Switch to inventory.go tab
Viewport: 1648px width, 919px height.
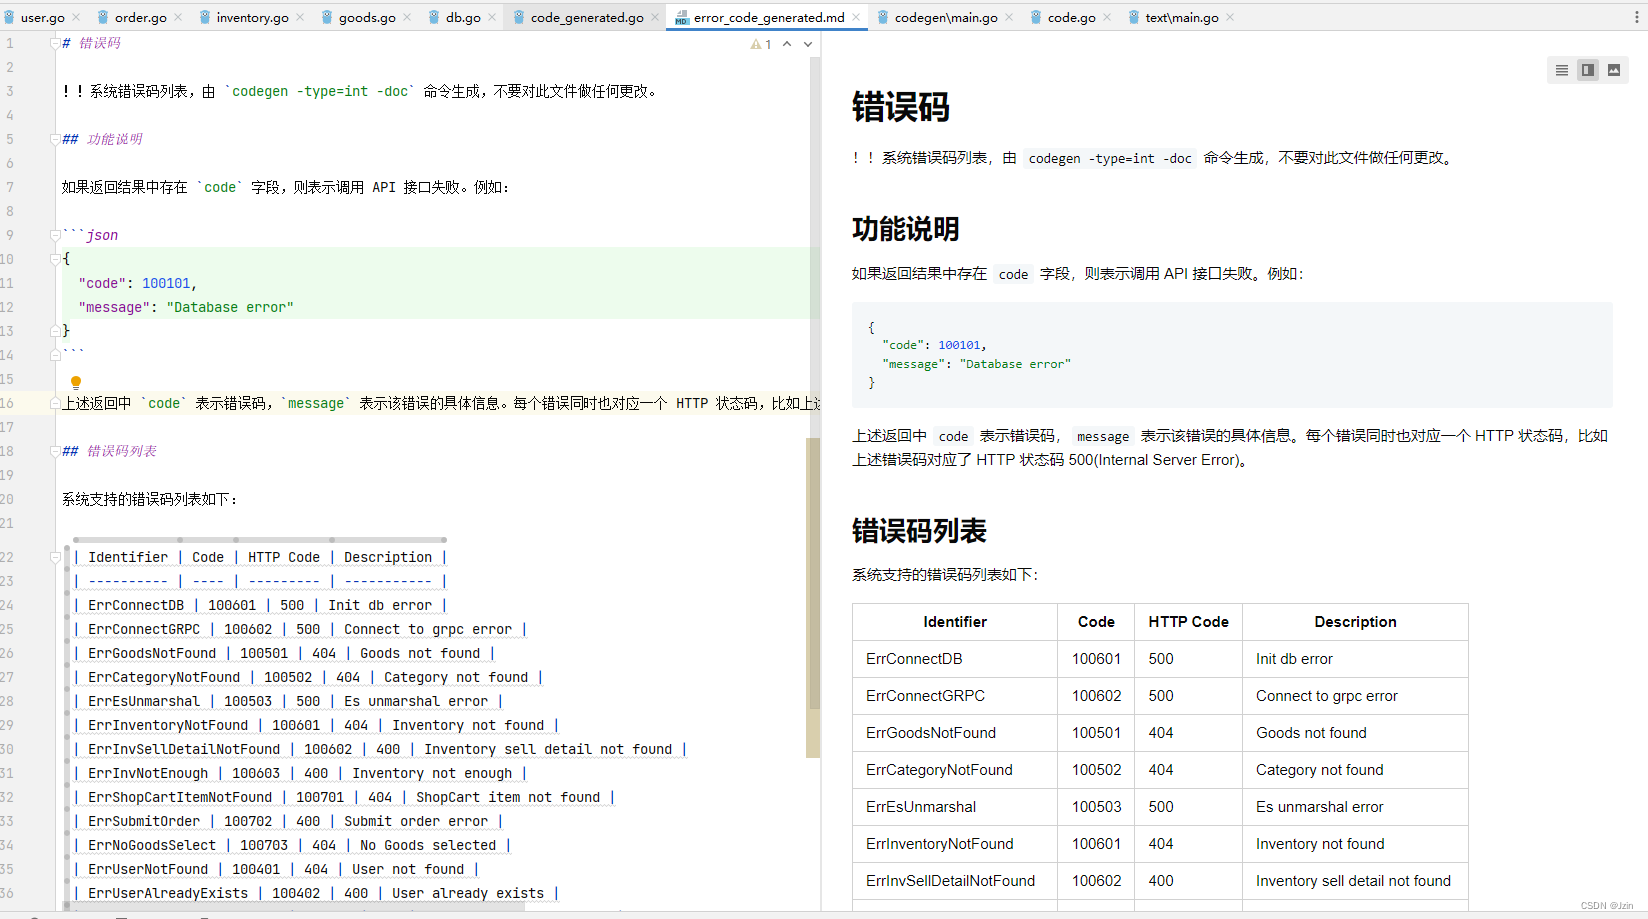point(253,17)
